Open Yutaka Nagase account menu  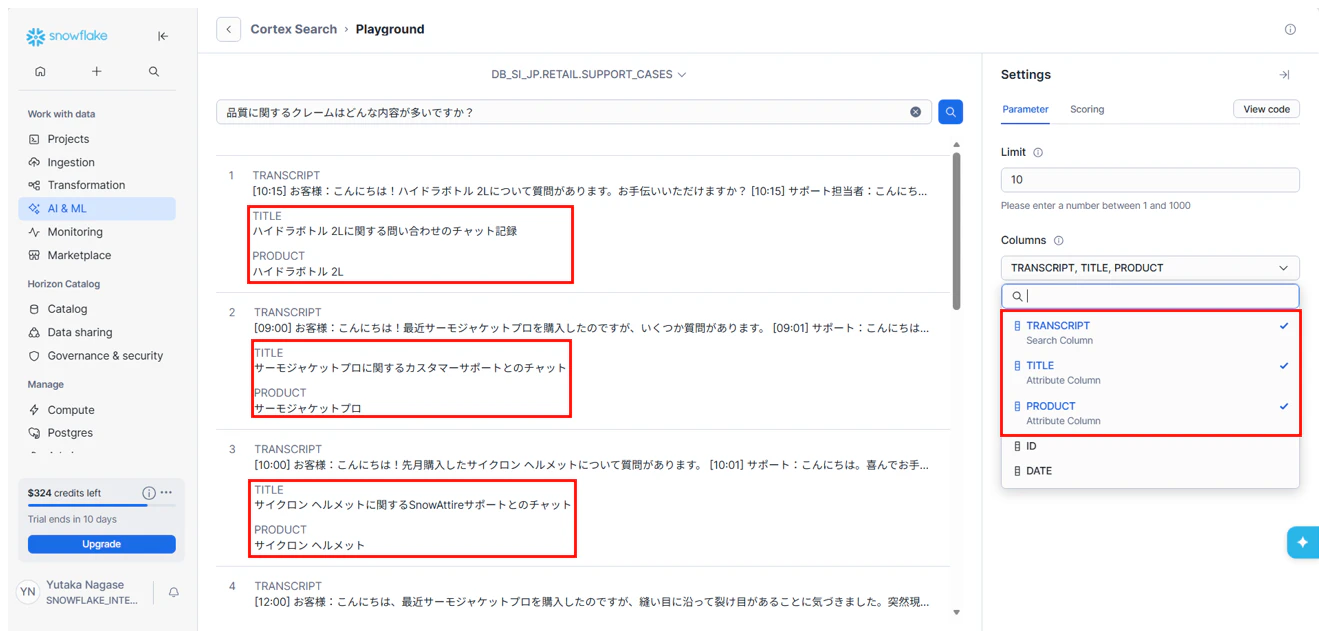(80, 592)
